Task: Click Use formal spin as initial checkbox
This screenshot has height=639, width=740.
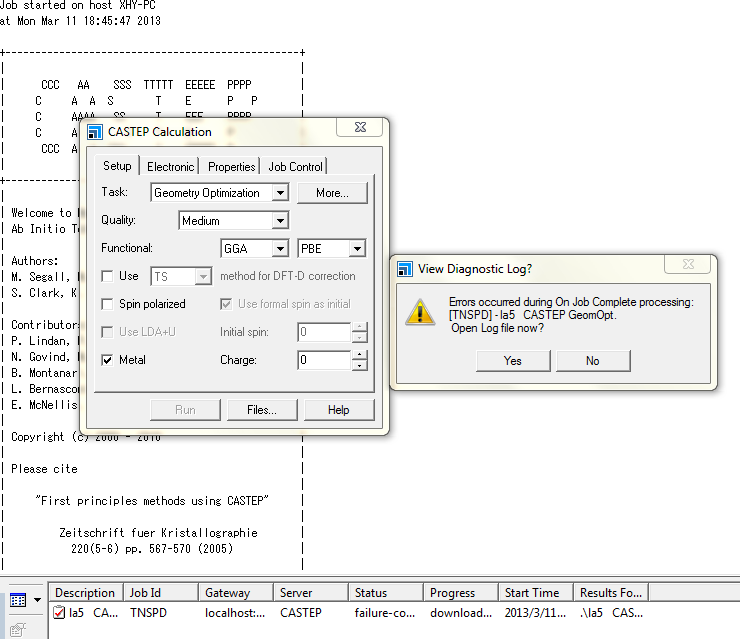Action: [226, 304]
